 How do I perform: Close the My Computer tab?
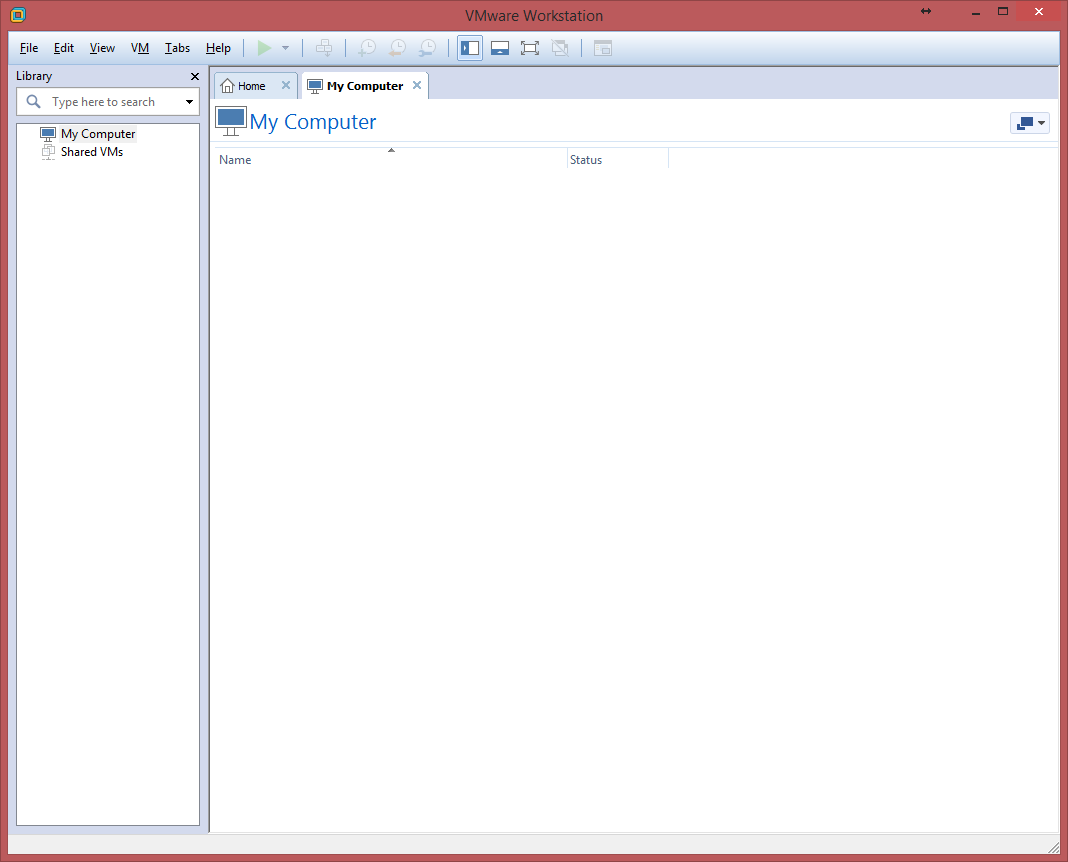[417, 85]
